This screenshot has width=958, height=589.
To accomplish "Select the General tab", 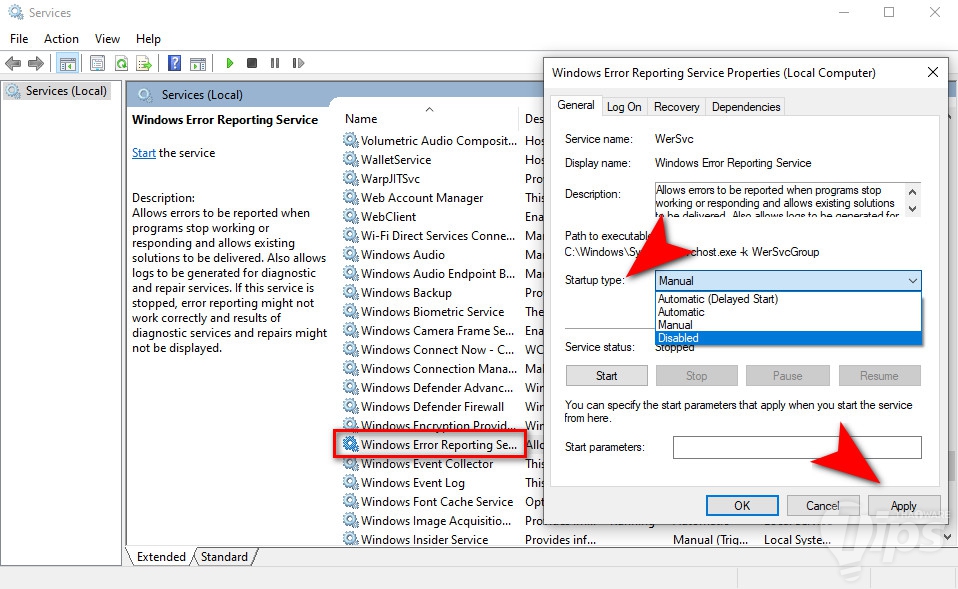I will 576,105.
